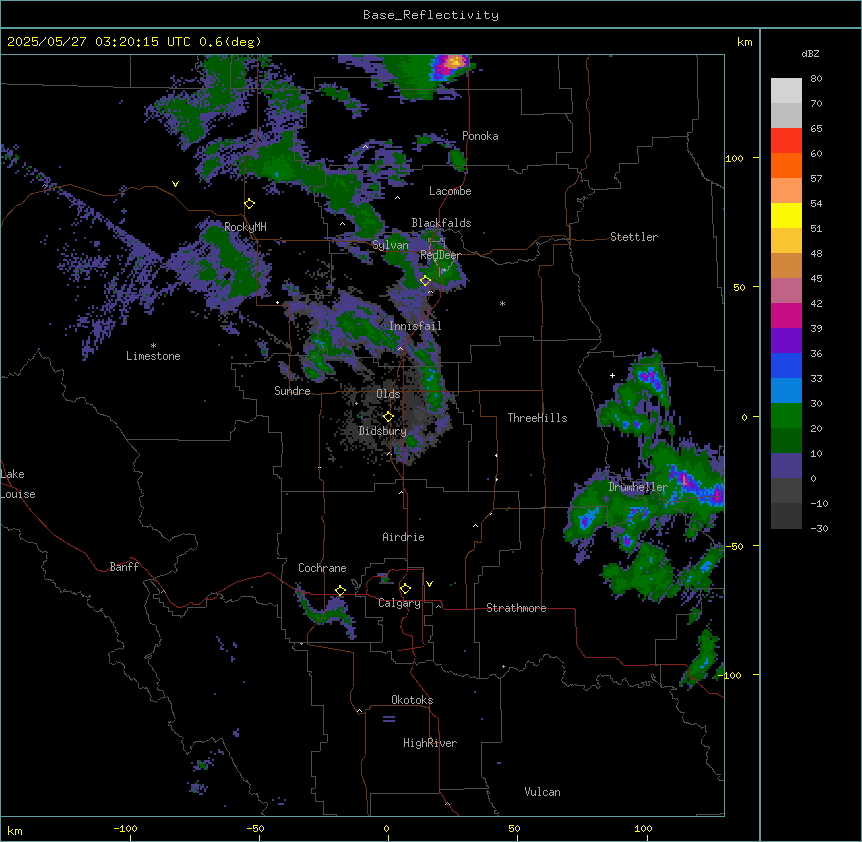Click the Vulcan town label

coord(543,792)
